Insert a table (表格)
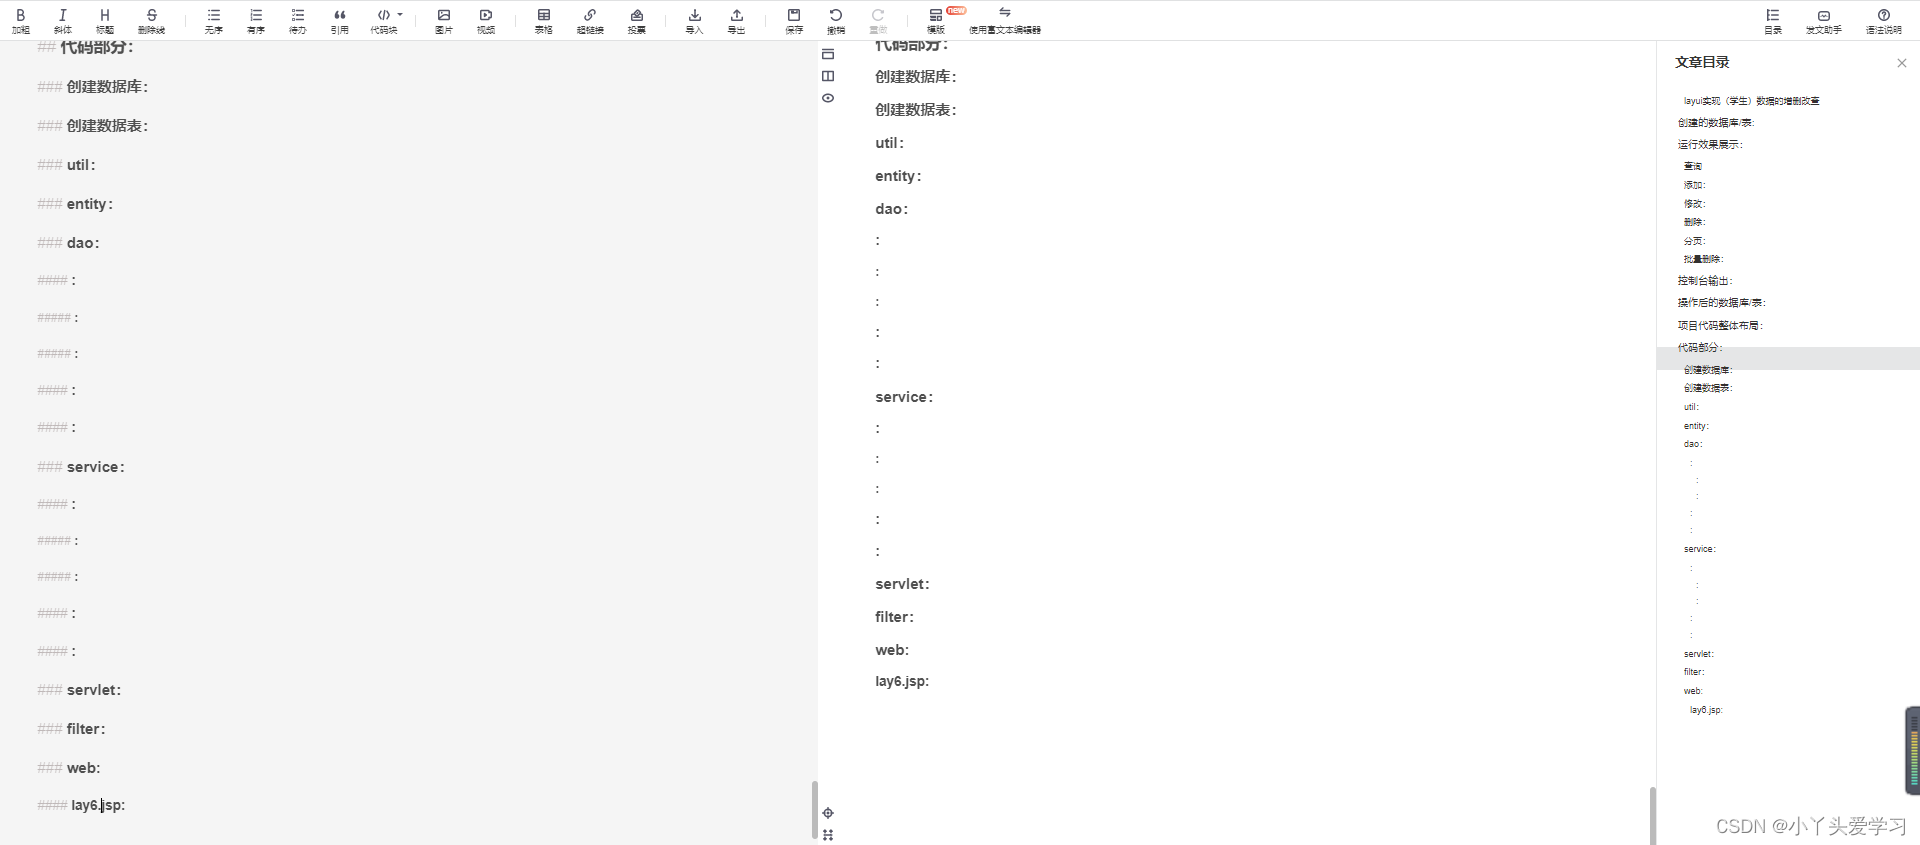 (x=544, y=21)
